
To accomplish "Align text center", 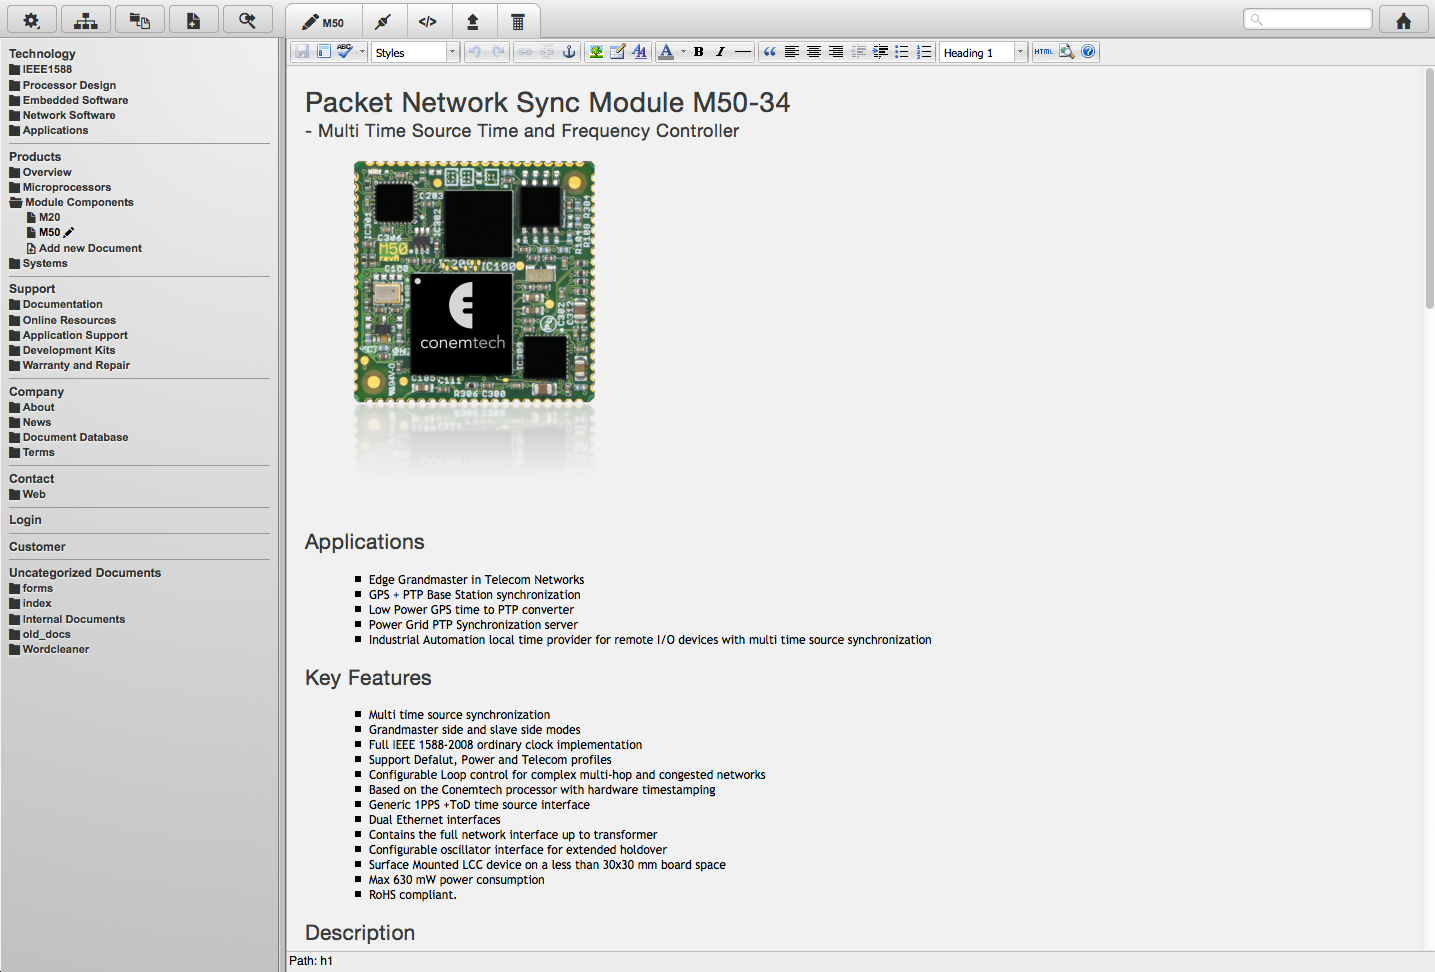I will tap(814, 52).
